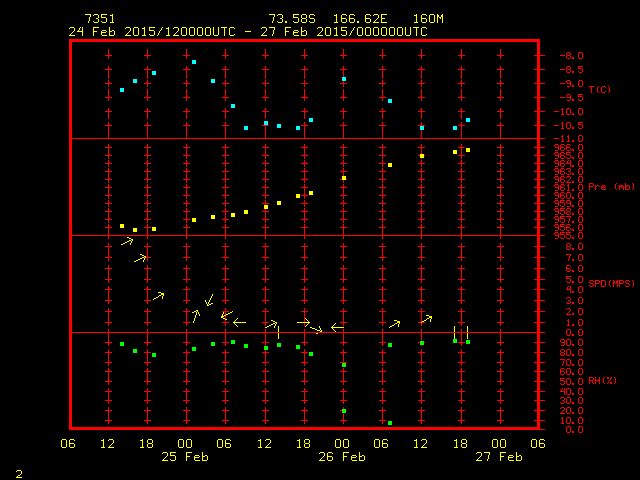Select the rightmost yellow pressure data point
Viewport: 640px width, 480px height.
click(x=468, y=150)
